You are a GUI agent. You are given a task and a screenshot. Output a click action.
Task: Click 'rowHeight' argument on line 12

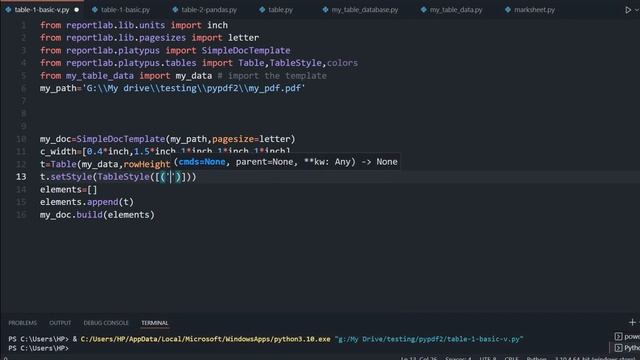(x=147, y=164)
